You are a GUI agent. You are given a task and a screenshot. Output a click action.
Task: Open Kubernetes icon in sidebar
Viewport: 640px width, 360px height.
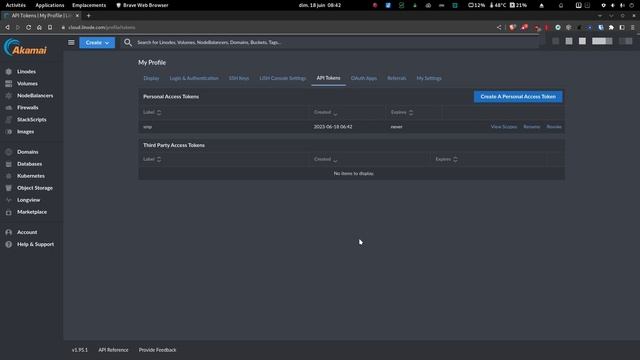click(9, 176)
